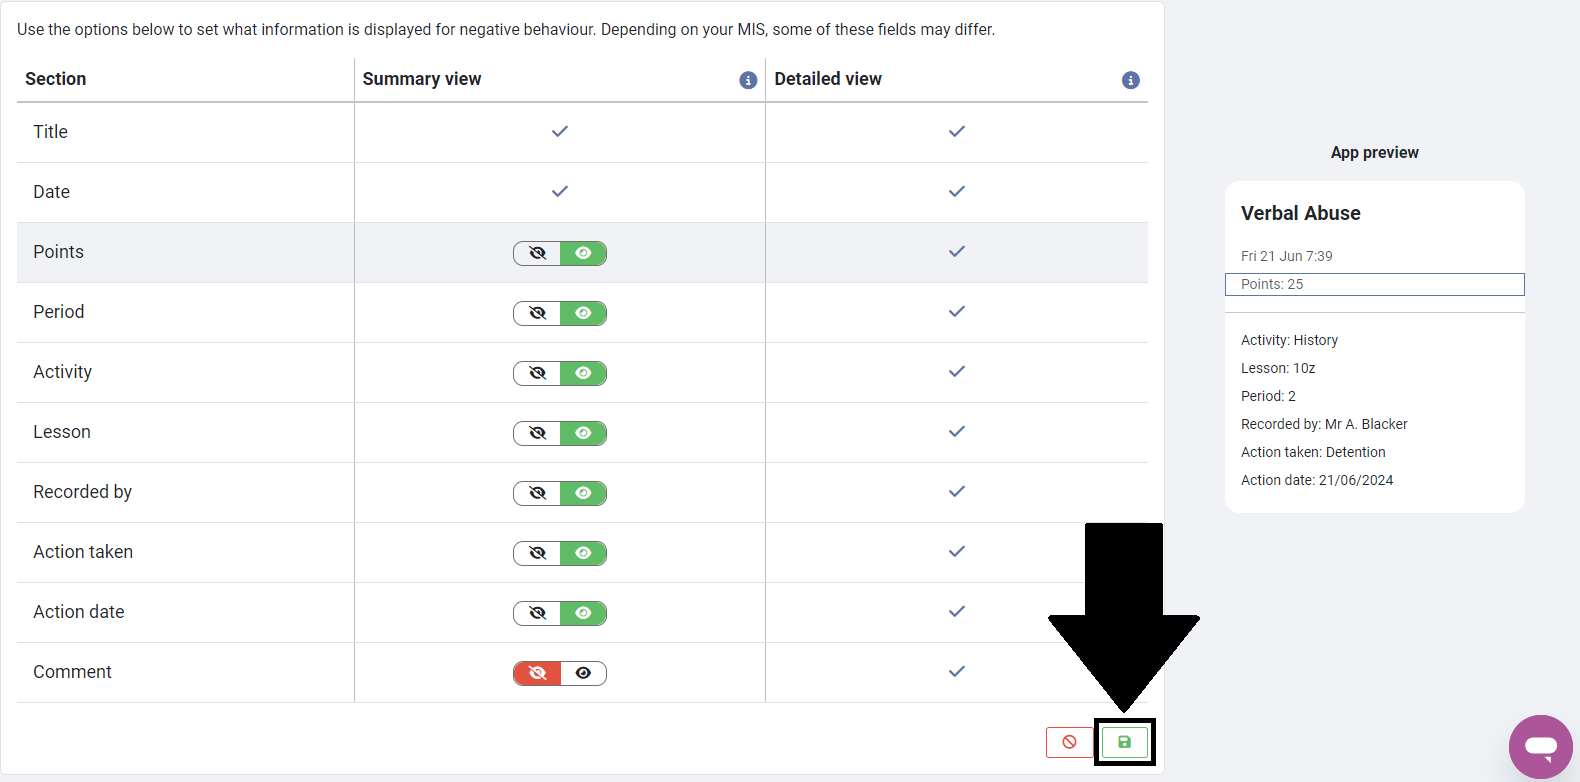Click the red cancel icon button
This screenshot has height=782, width=1580.
(1069, 742)
